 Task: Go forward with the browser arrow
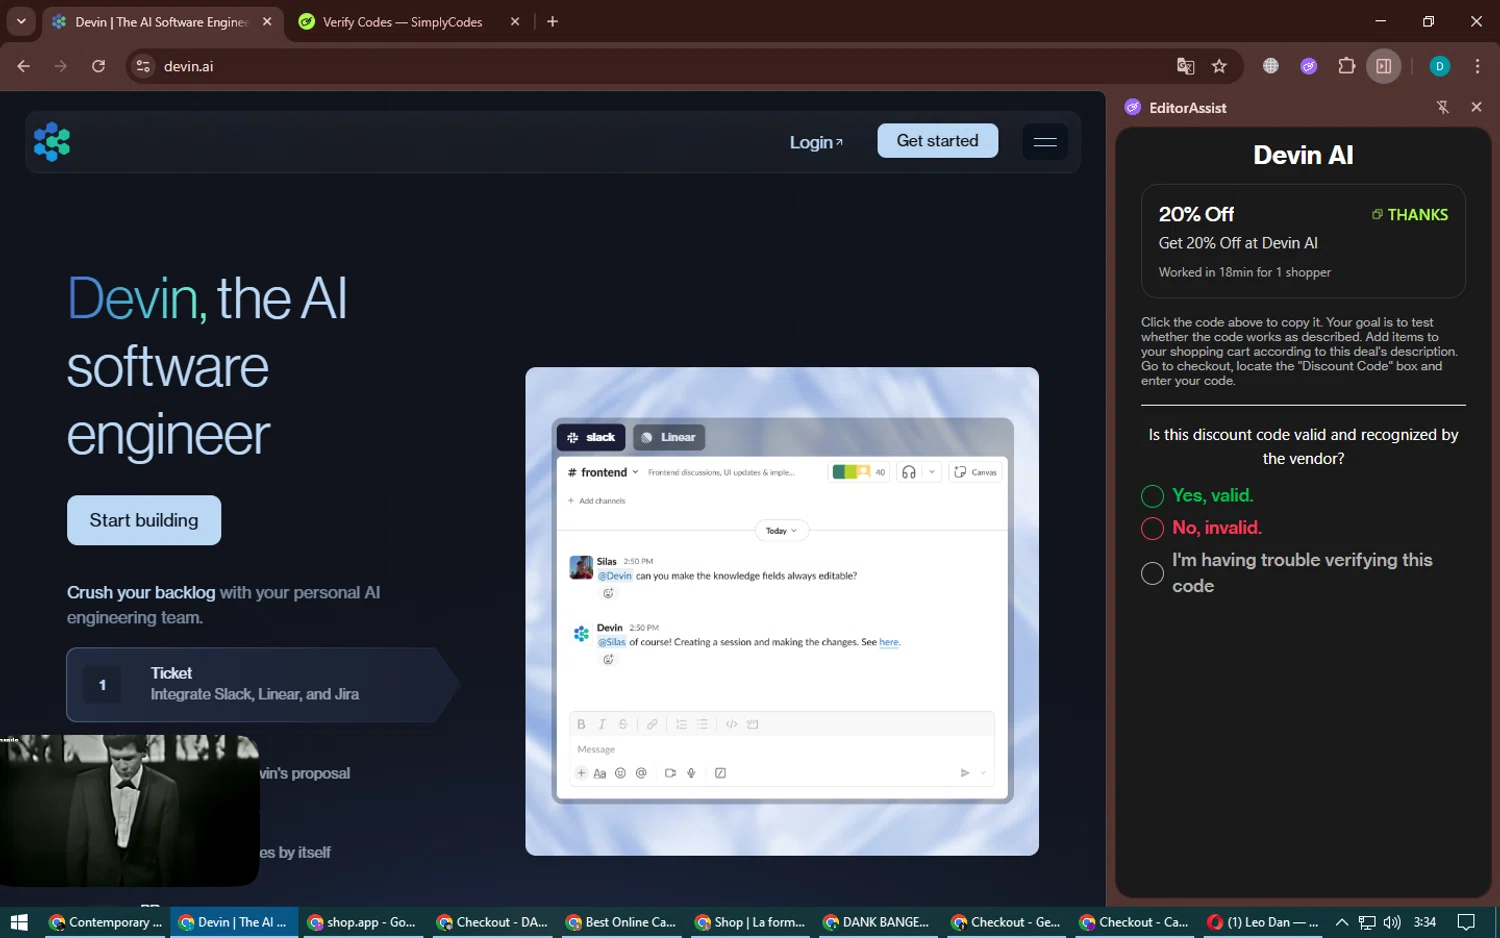click(61, 66)
